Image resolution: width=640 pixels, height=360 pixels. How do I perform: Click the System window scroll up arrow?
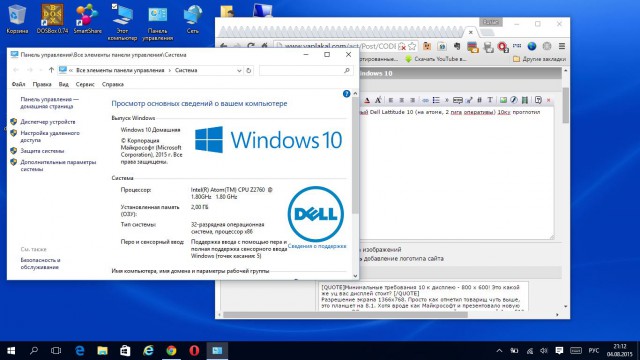(x=355, y=93)
